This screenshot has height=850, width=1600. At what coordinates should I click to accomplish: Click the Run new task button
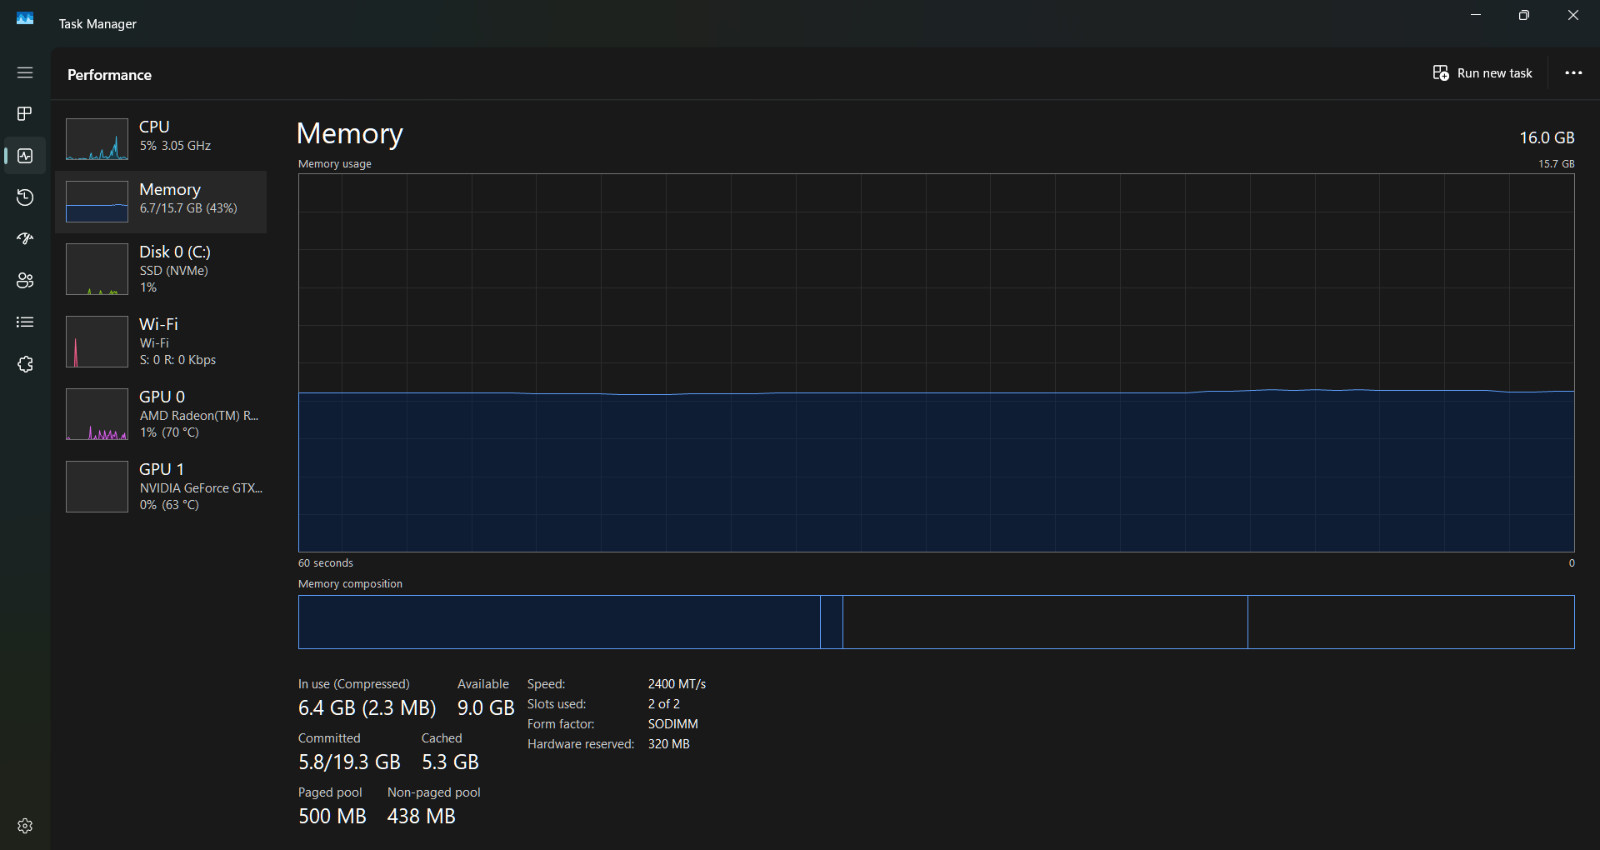pos(1483,73)
